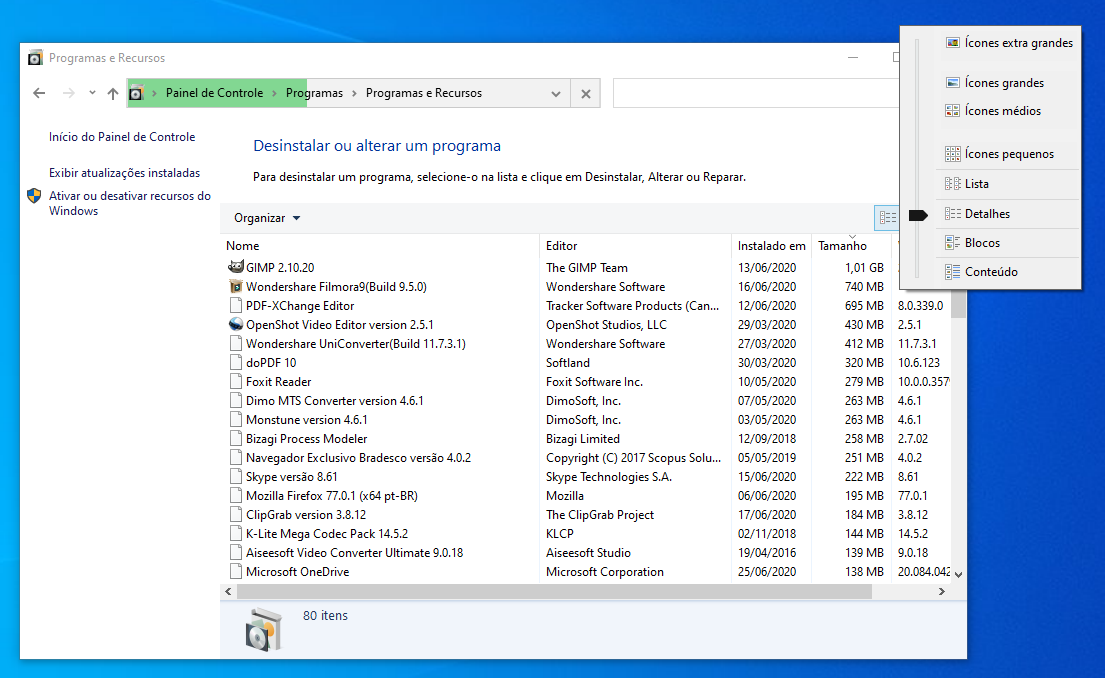The image size is (1105, 678).
Task: Click the horizontal scrollbar thumb
Action: pyautogui.click(x=554, y=592)
